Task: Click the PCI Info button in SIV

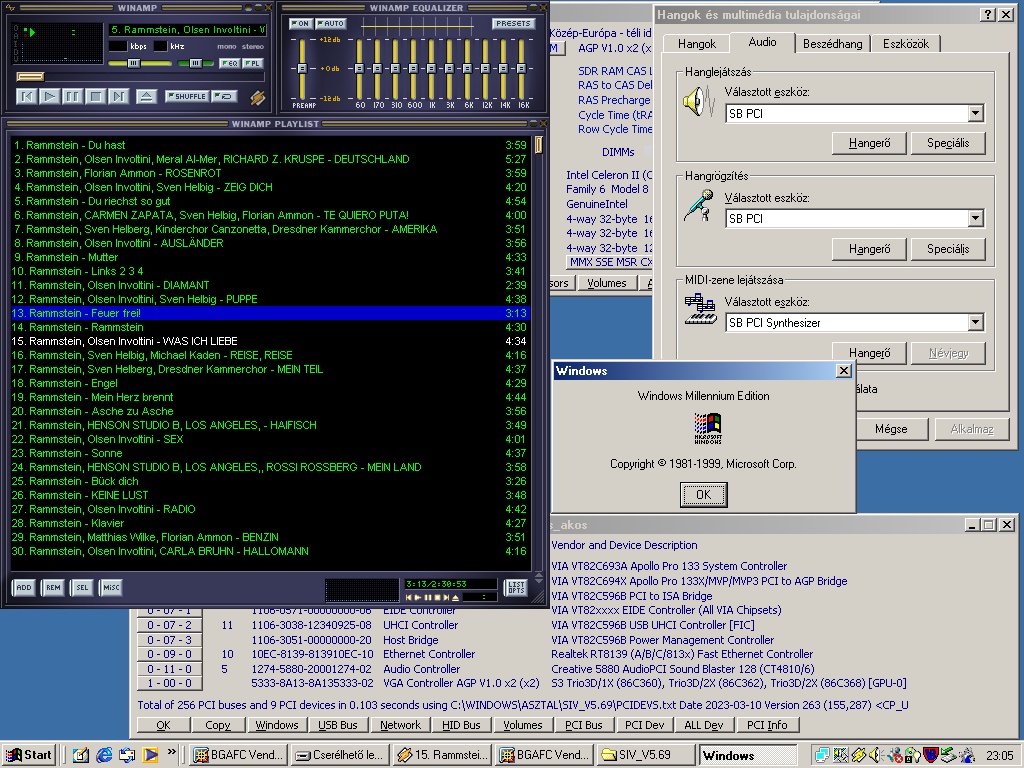Action: 768,725
